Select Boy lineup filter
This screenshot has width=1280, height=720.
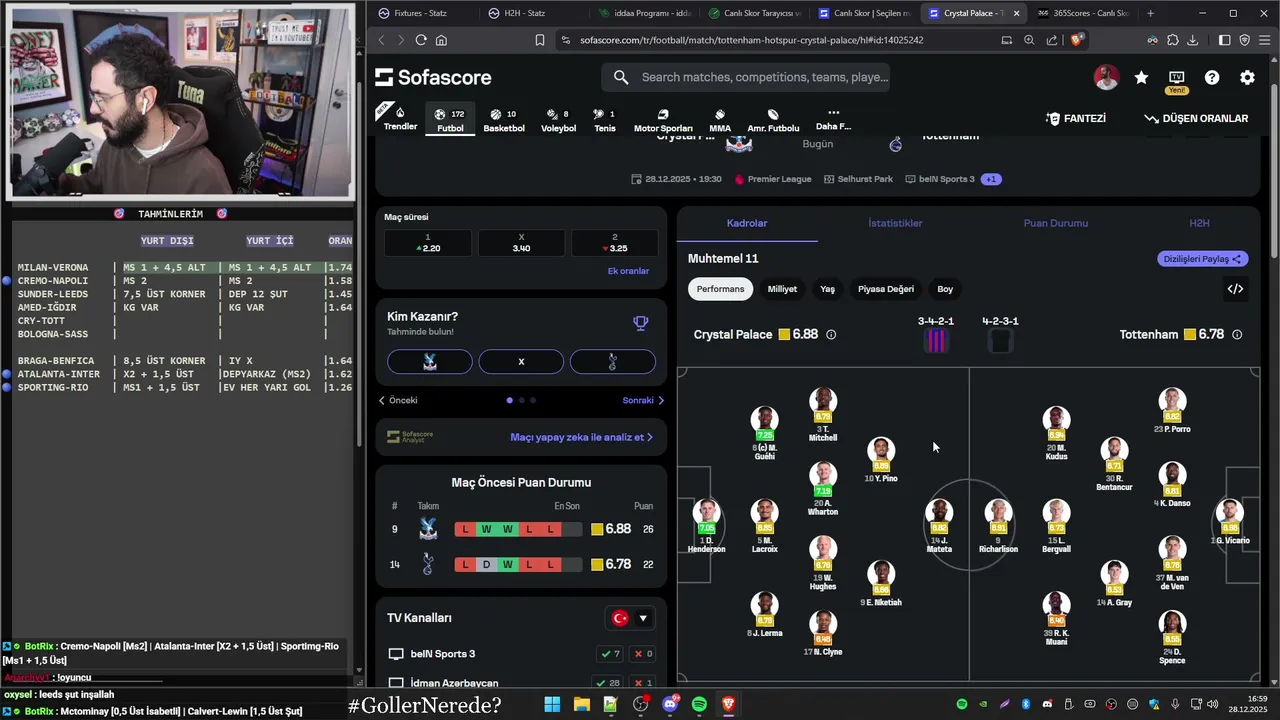pyautogui.click(x=945, y=289)
